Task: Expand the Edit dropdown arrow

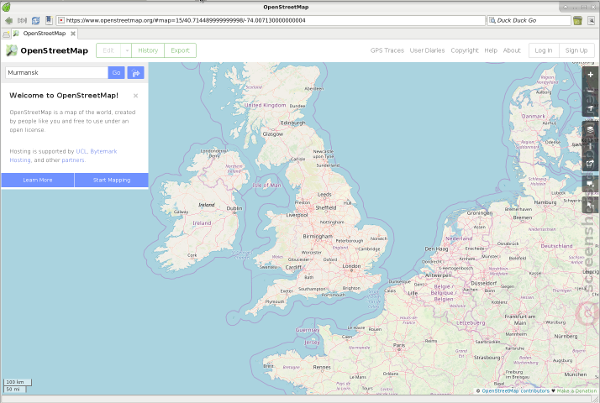Action: coord(126,51)
